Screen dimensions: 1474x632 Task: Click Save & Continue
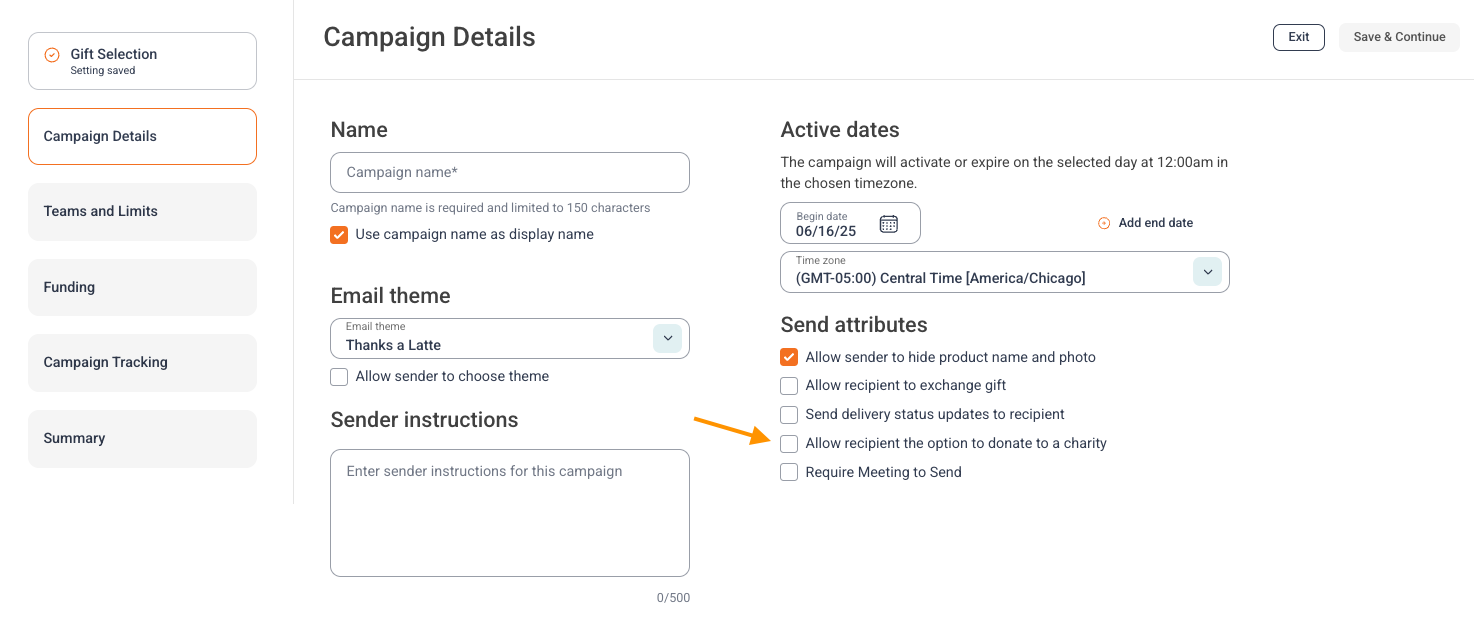coord(1399,37)
